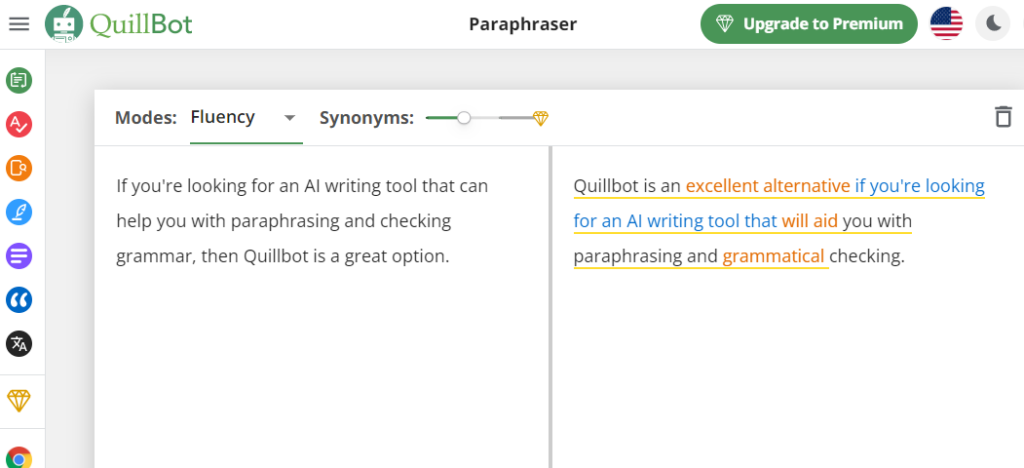Screen dimensions: 1024x468
Task: Click Upgrade to Premium button
Action: 809,24
